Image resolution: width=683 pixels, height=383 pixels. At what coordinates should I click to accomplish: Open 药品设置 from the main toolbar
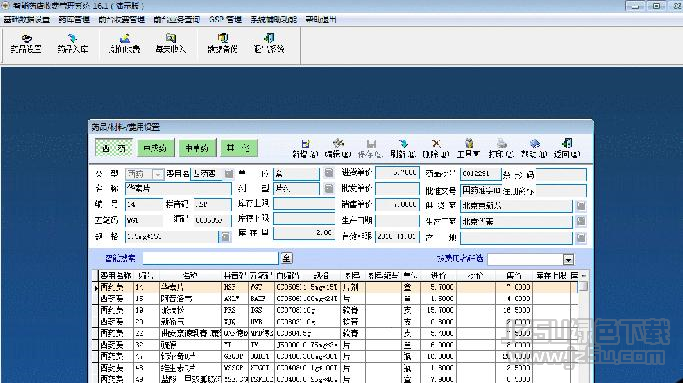point(26,44)
